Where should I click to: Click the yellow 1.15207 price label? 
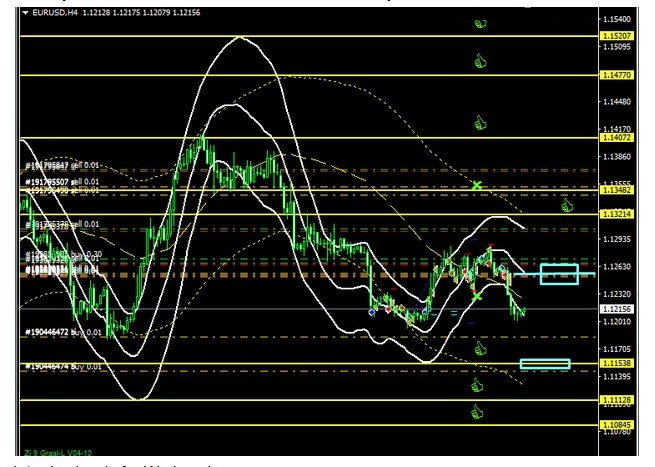615,36
